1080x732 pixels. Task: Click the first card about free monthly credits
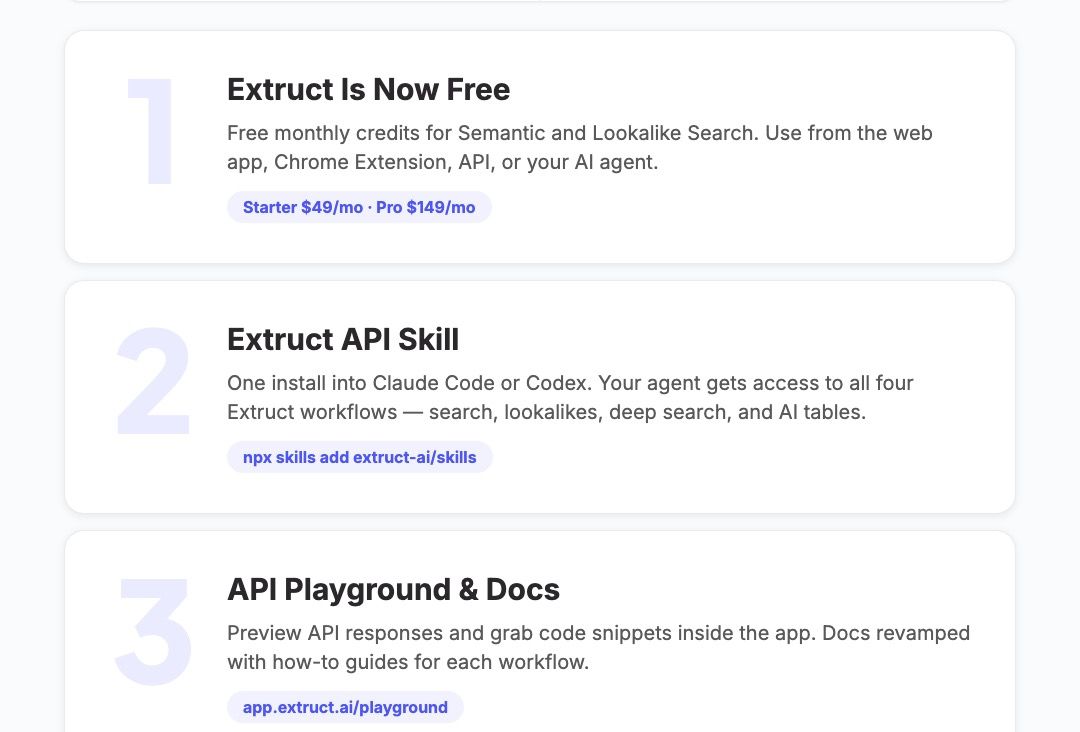pos(540,147)
